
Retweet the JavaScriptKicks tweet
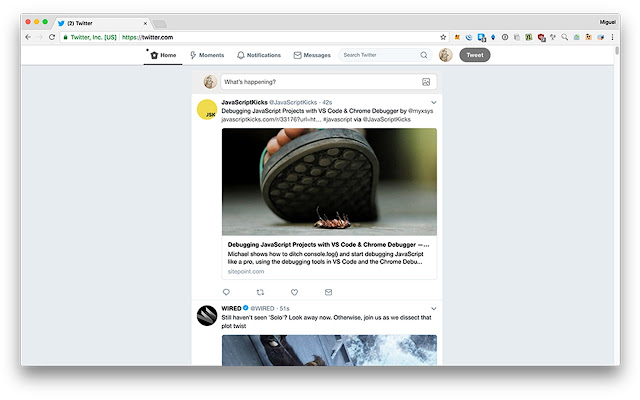260,292
